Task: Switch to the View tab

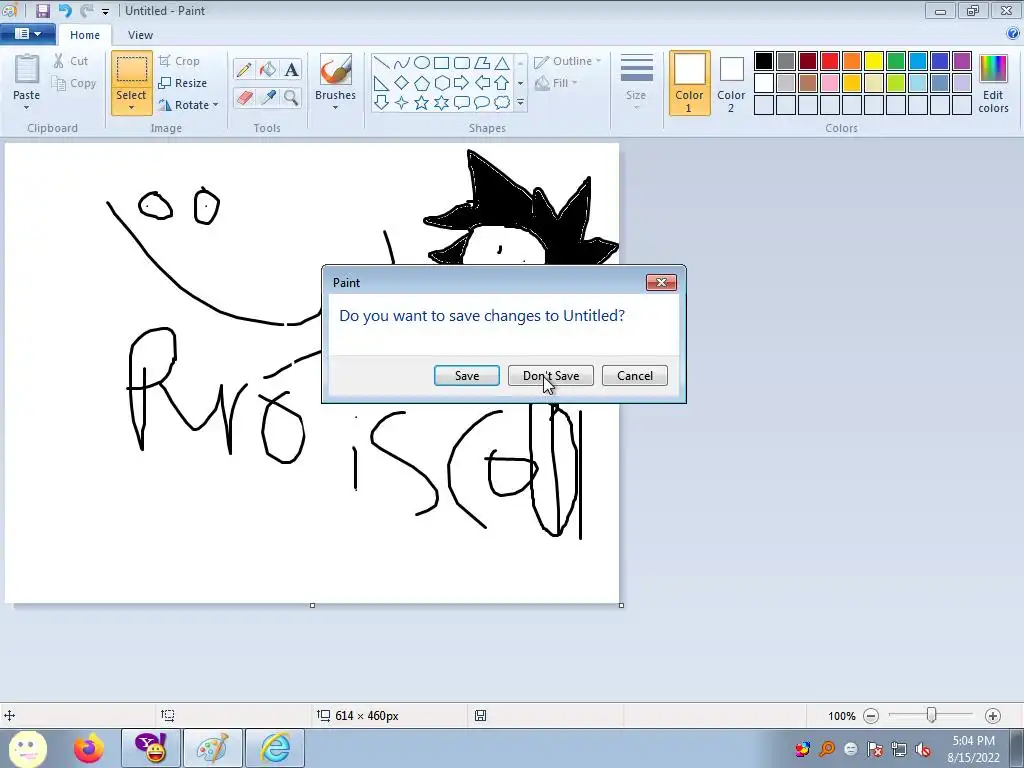Action: tap(140, 35)
